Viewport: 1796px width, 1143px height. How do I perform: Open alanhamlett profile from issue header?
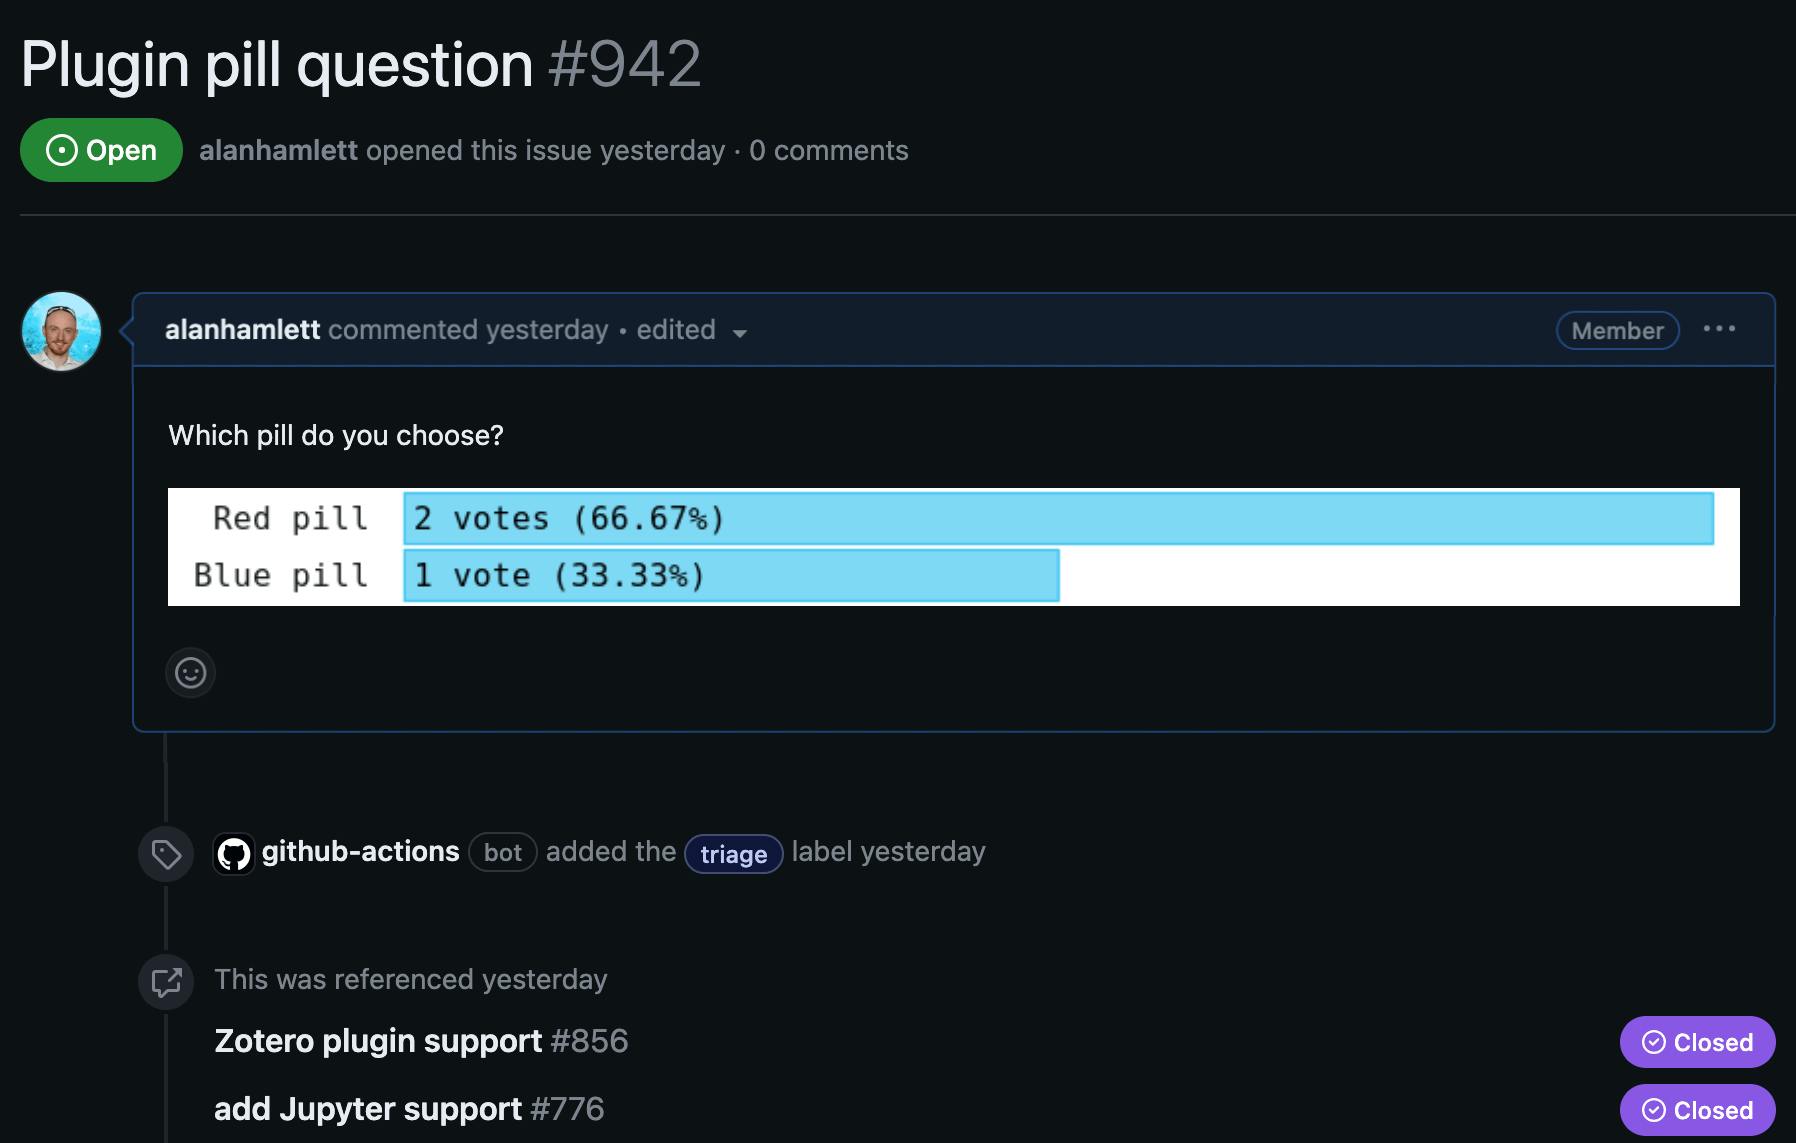click(x=278, y=150)
